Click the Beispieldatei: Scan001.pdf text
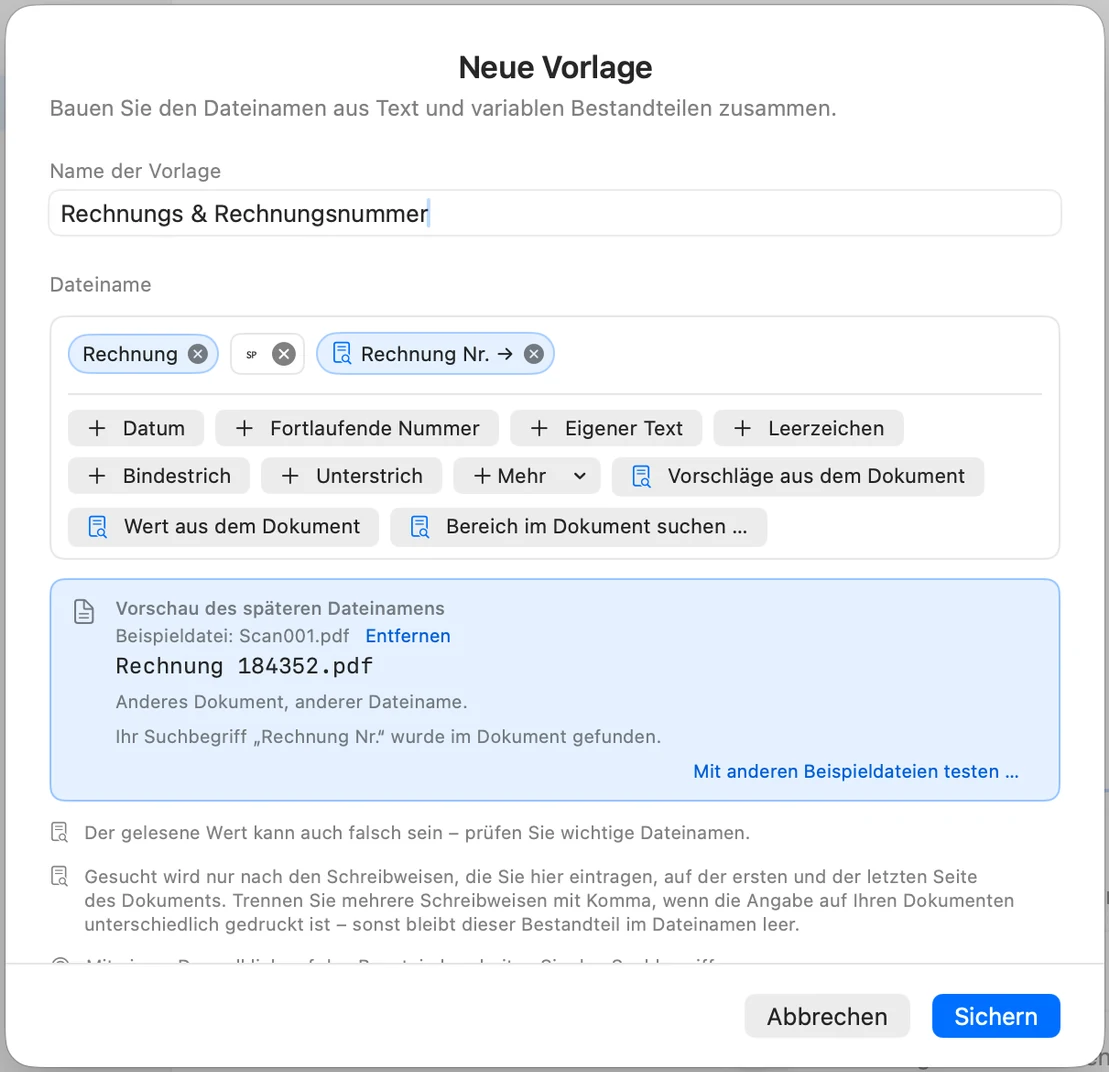This screenshot has height=1072, width=1109. tap(233, 636)
